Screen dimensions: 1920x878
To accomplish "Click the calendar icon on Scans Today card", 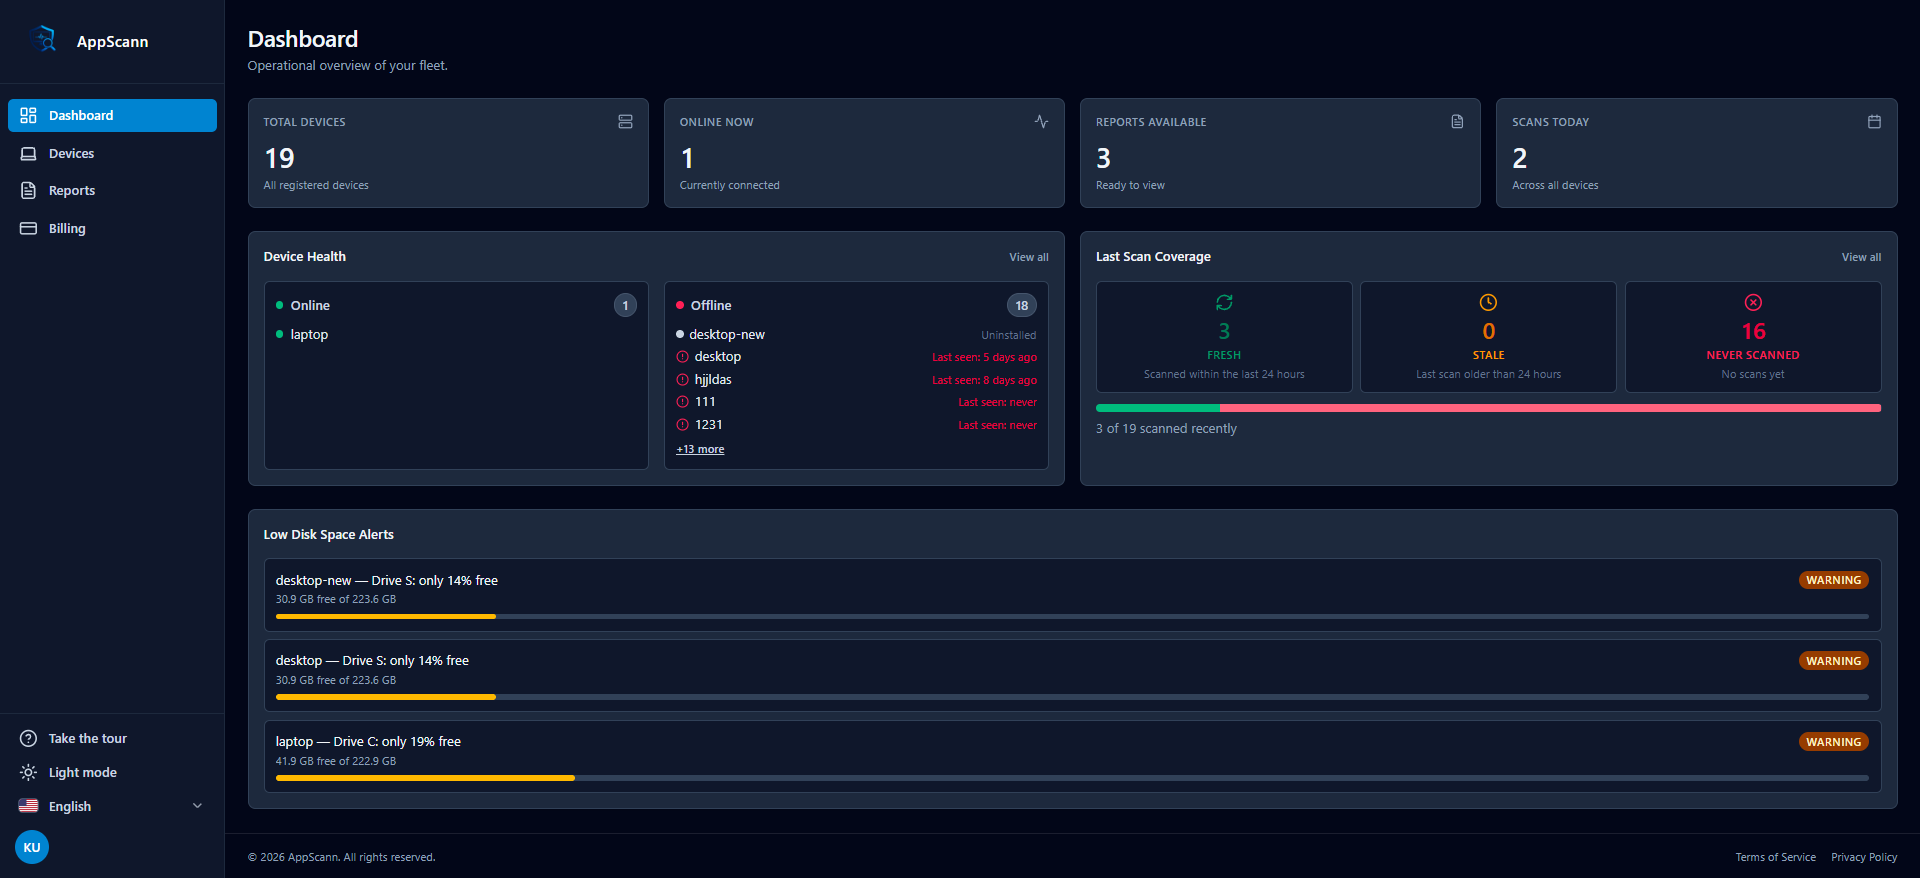I will tap(1874, 121).
